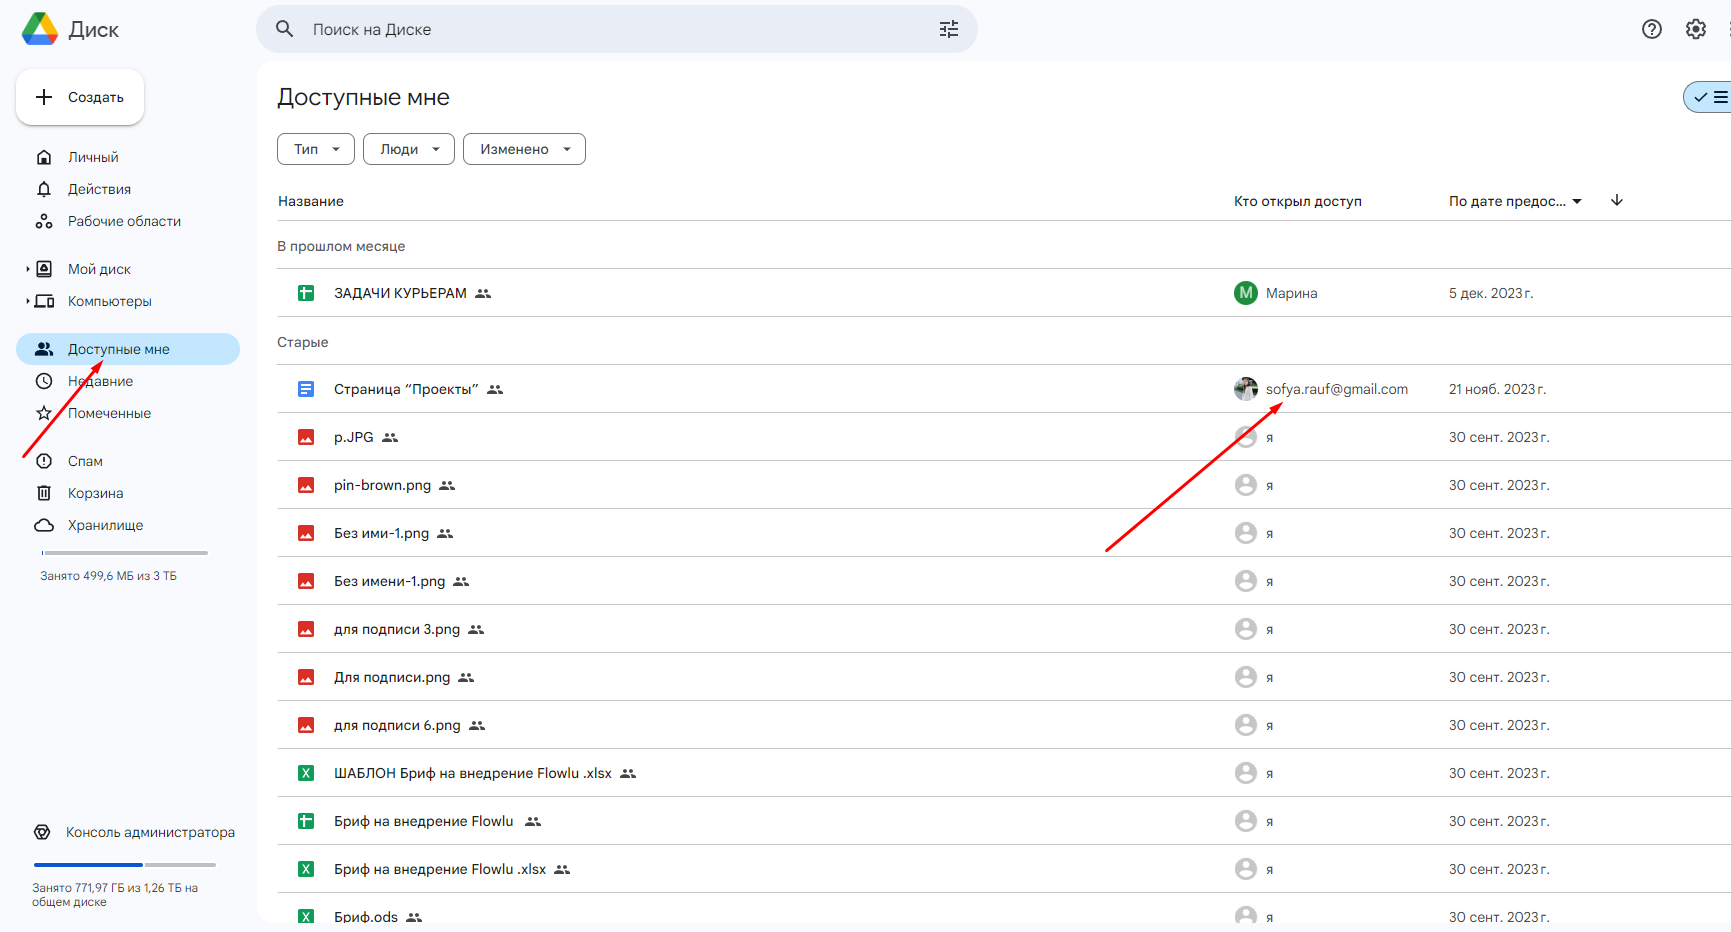Open the Изменено filter dropdown

click(x=523, y=149)
